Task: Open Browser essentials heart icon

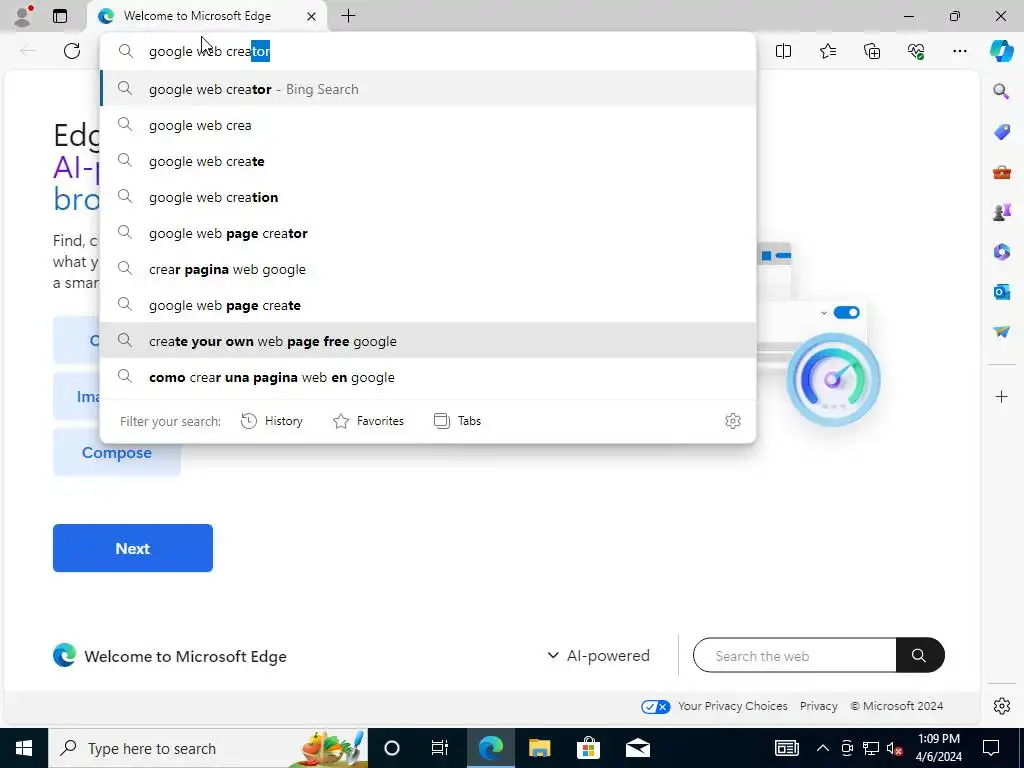Action: pos(916,51)
